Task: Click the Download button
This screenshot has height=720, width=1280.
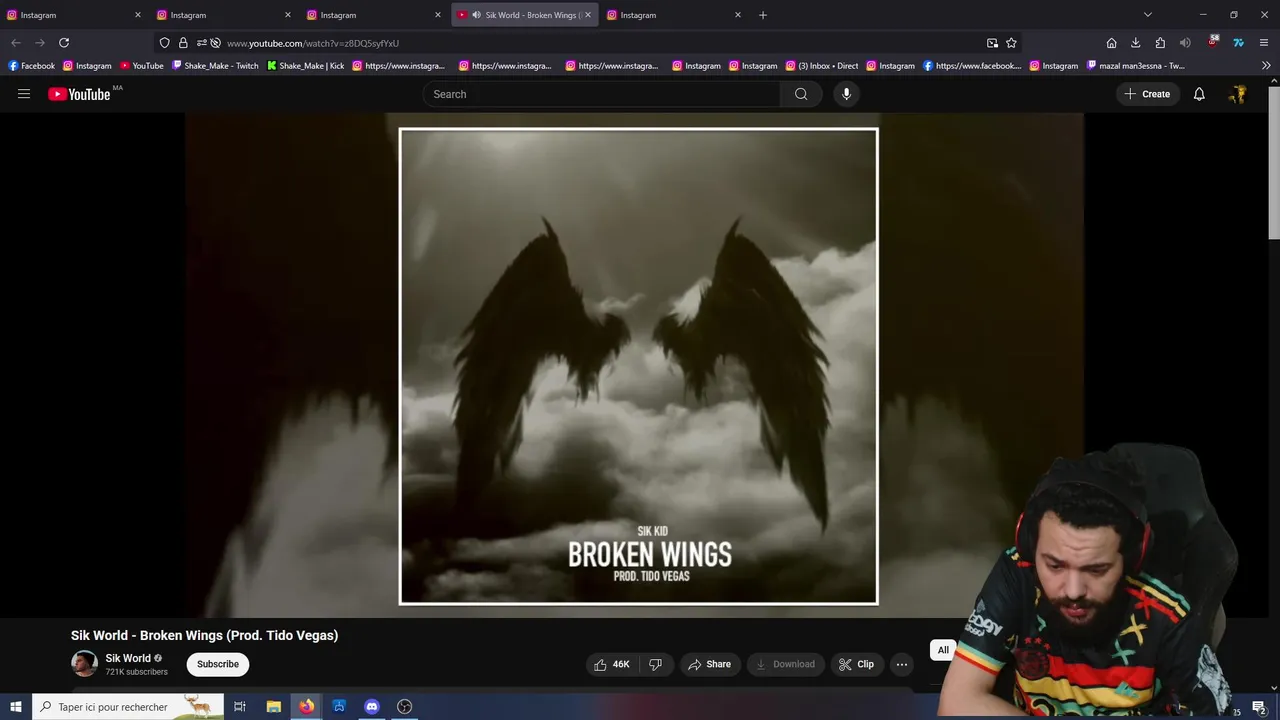Action: click(x=785, y=664)
